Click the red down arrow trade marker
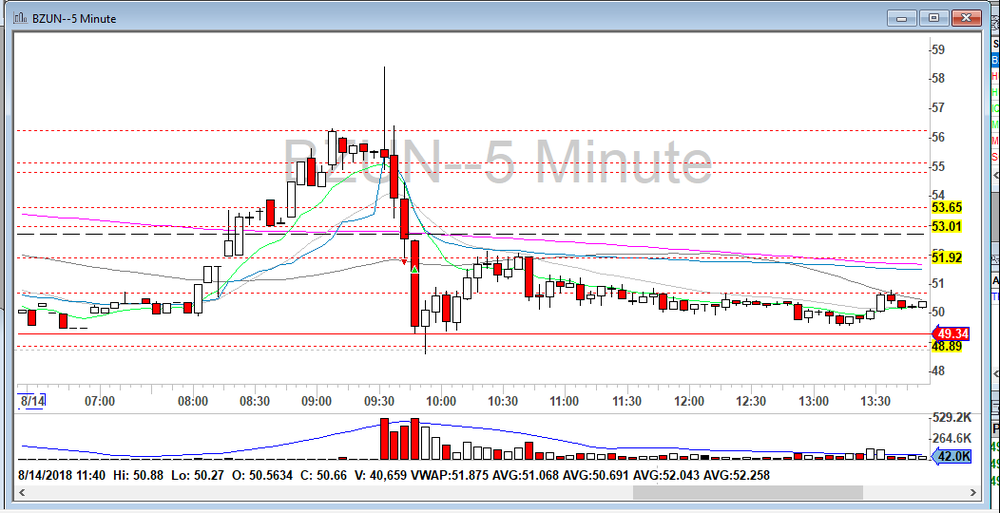This screenshot has height=513, width=1000. click(405, 263)
